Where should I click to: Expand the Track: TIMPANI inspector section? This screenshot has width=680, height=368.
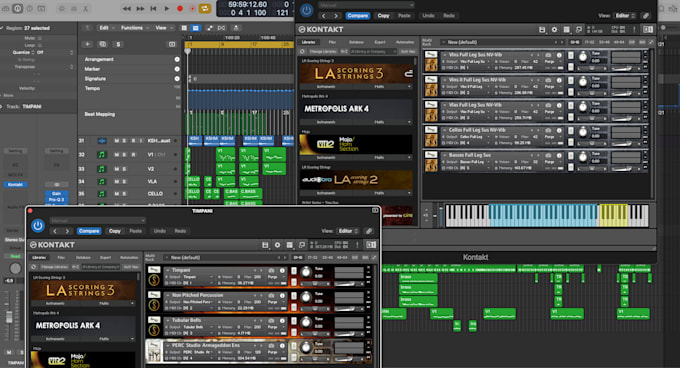pyautogui.click(x=2, y=106)
